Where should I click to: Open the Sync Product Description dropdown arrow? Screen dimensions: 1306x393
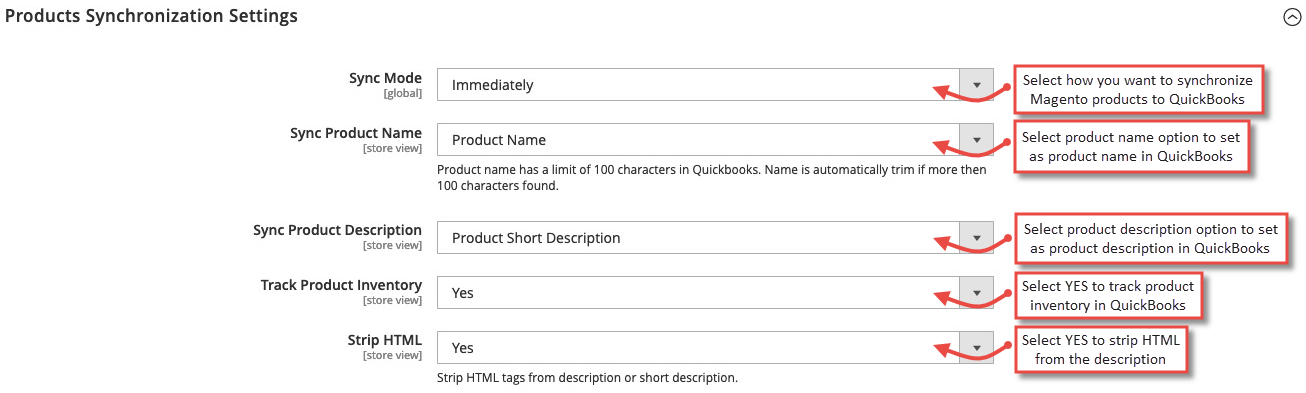(977, 238)
